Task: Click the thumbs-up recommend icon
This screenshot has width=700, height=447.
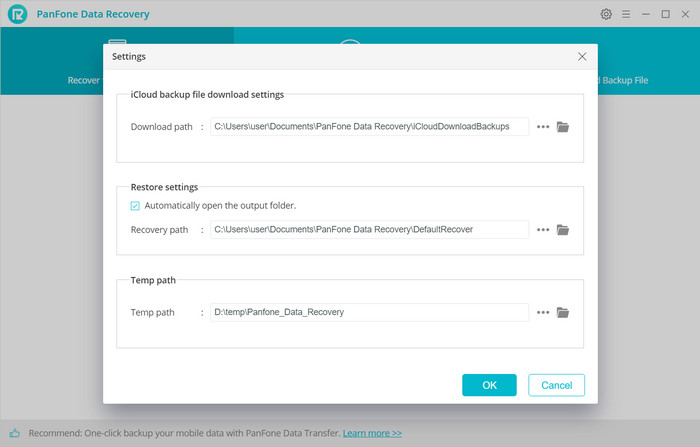Action: (14, 433)
